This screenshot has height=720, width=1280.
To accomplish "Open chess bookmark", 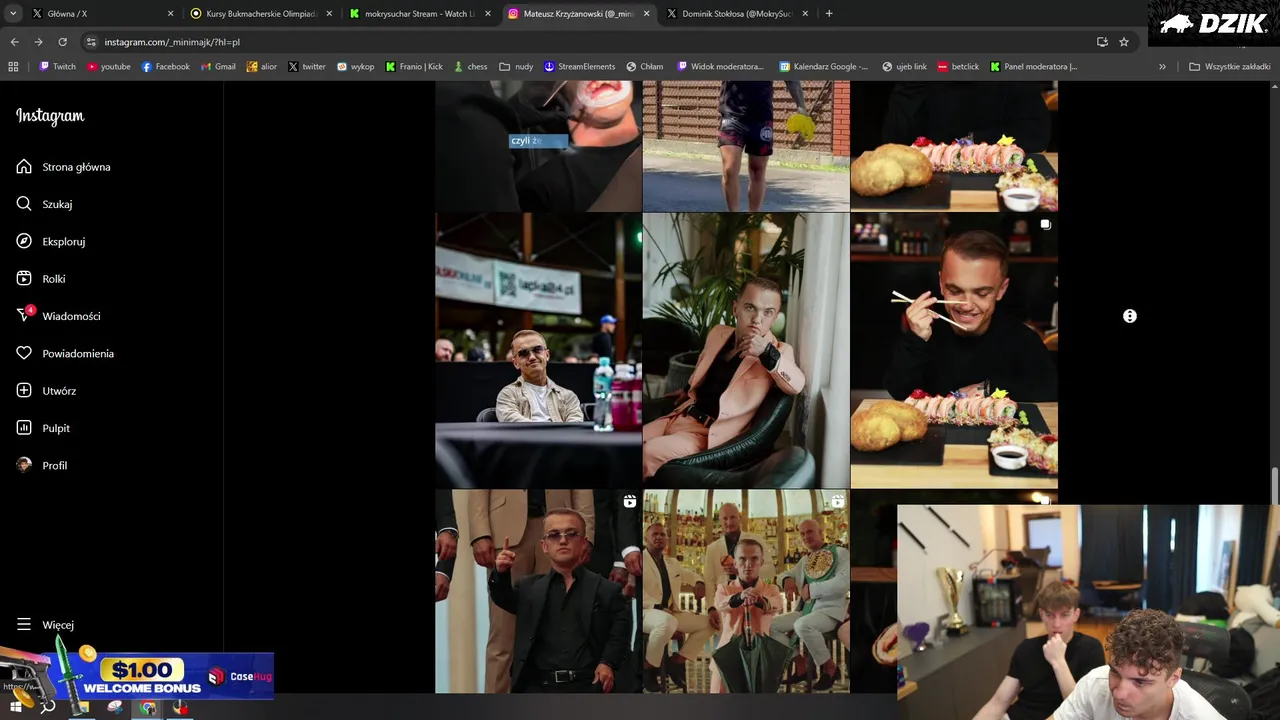I will [x=470, y=67].
